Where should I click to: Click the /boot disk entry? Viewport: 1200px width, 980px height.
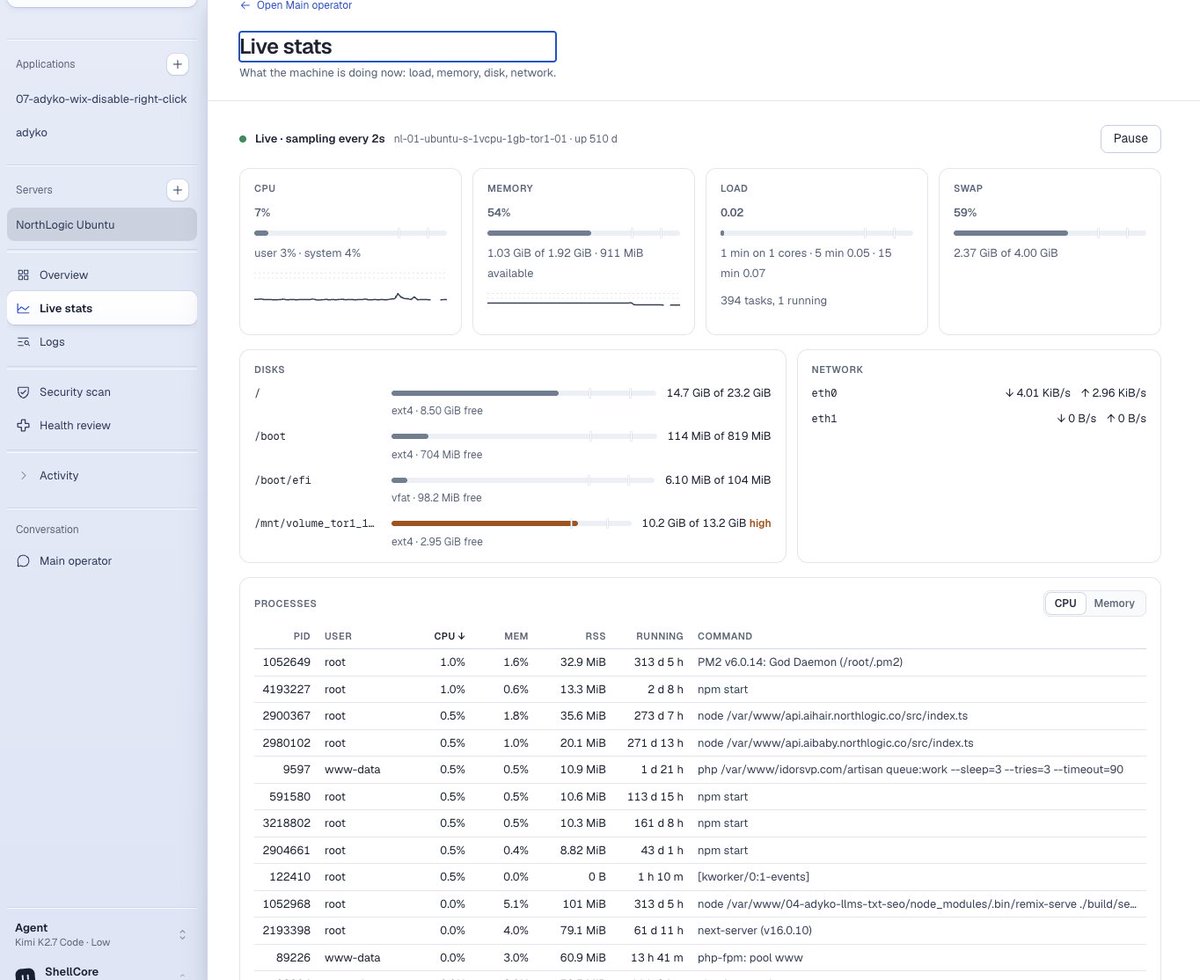[x=512, y=444]
